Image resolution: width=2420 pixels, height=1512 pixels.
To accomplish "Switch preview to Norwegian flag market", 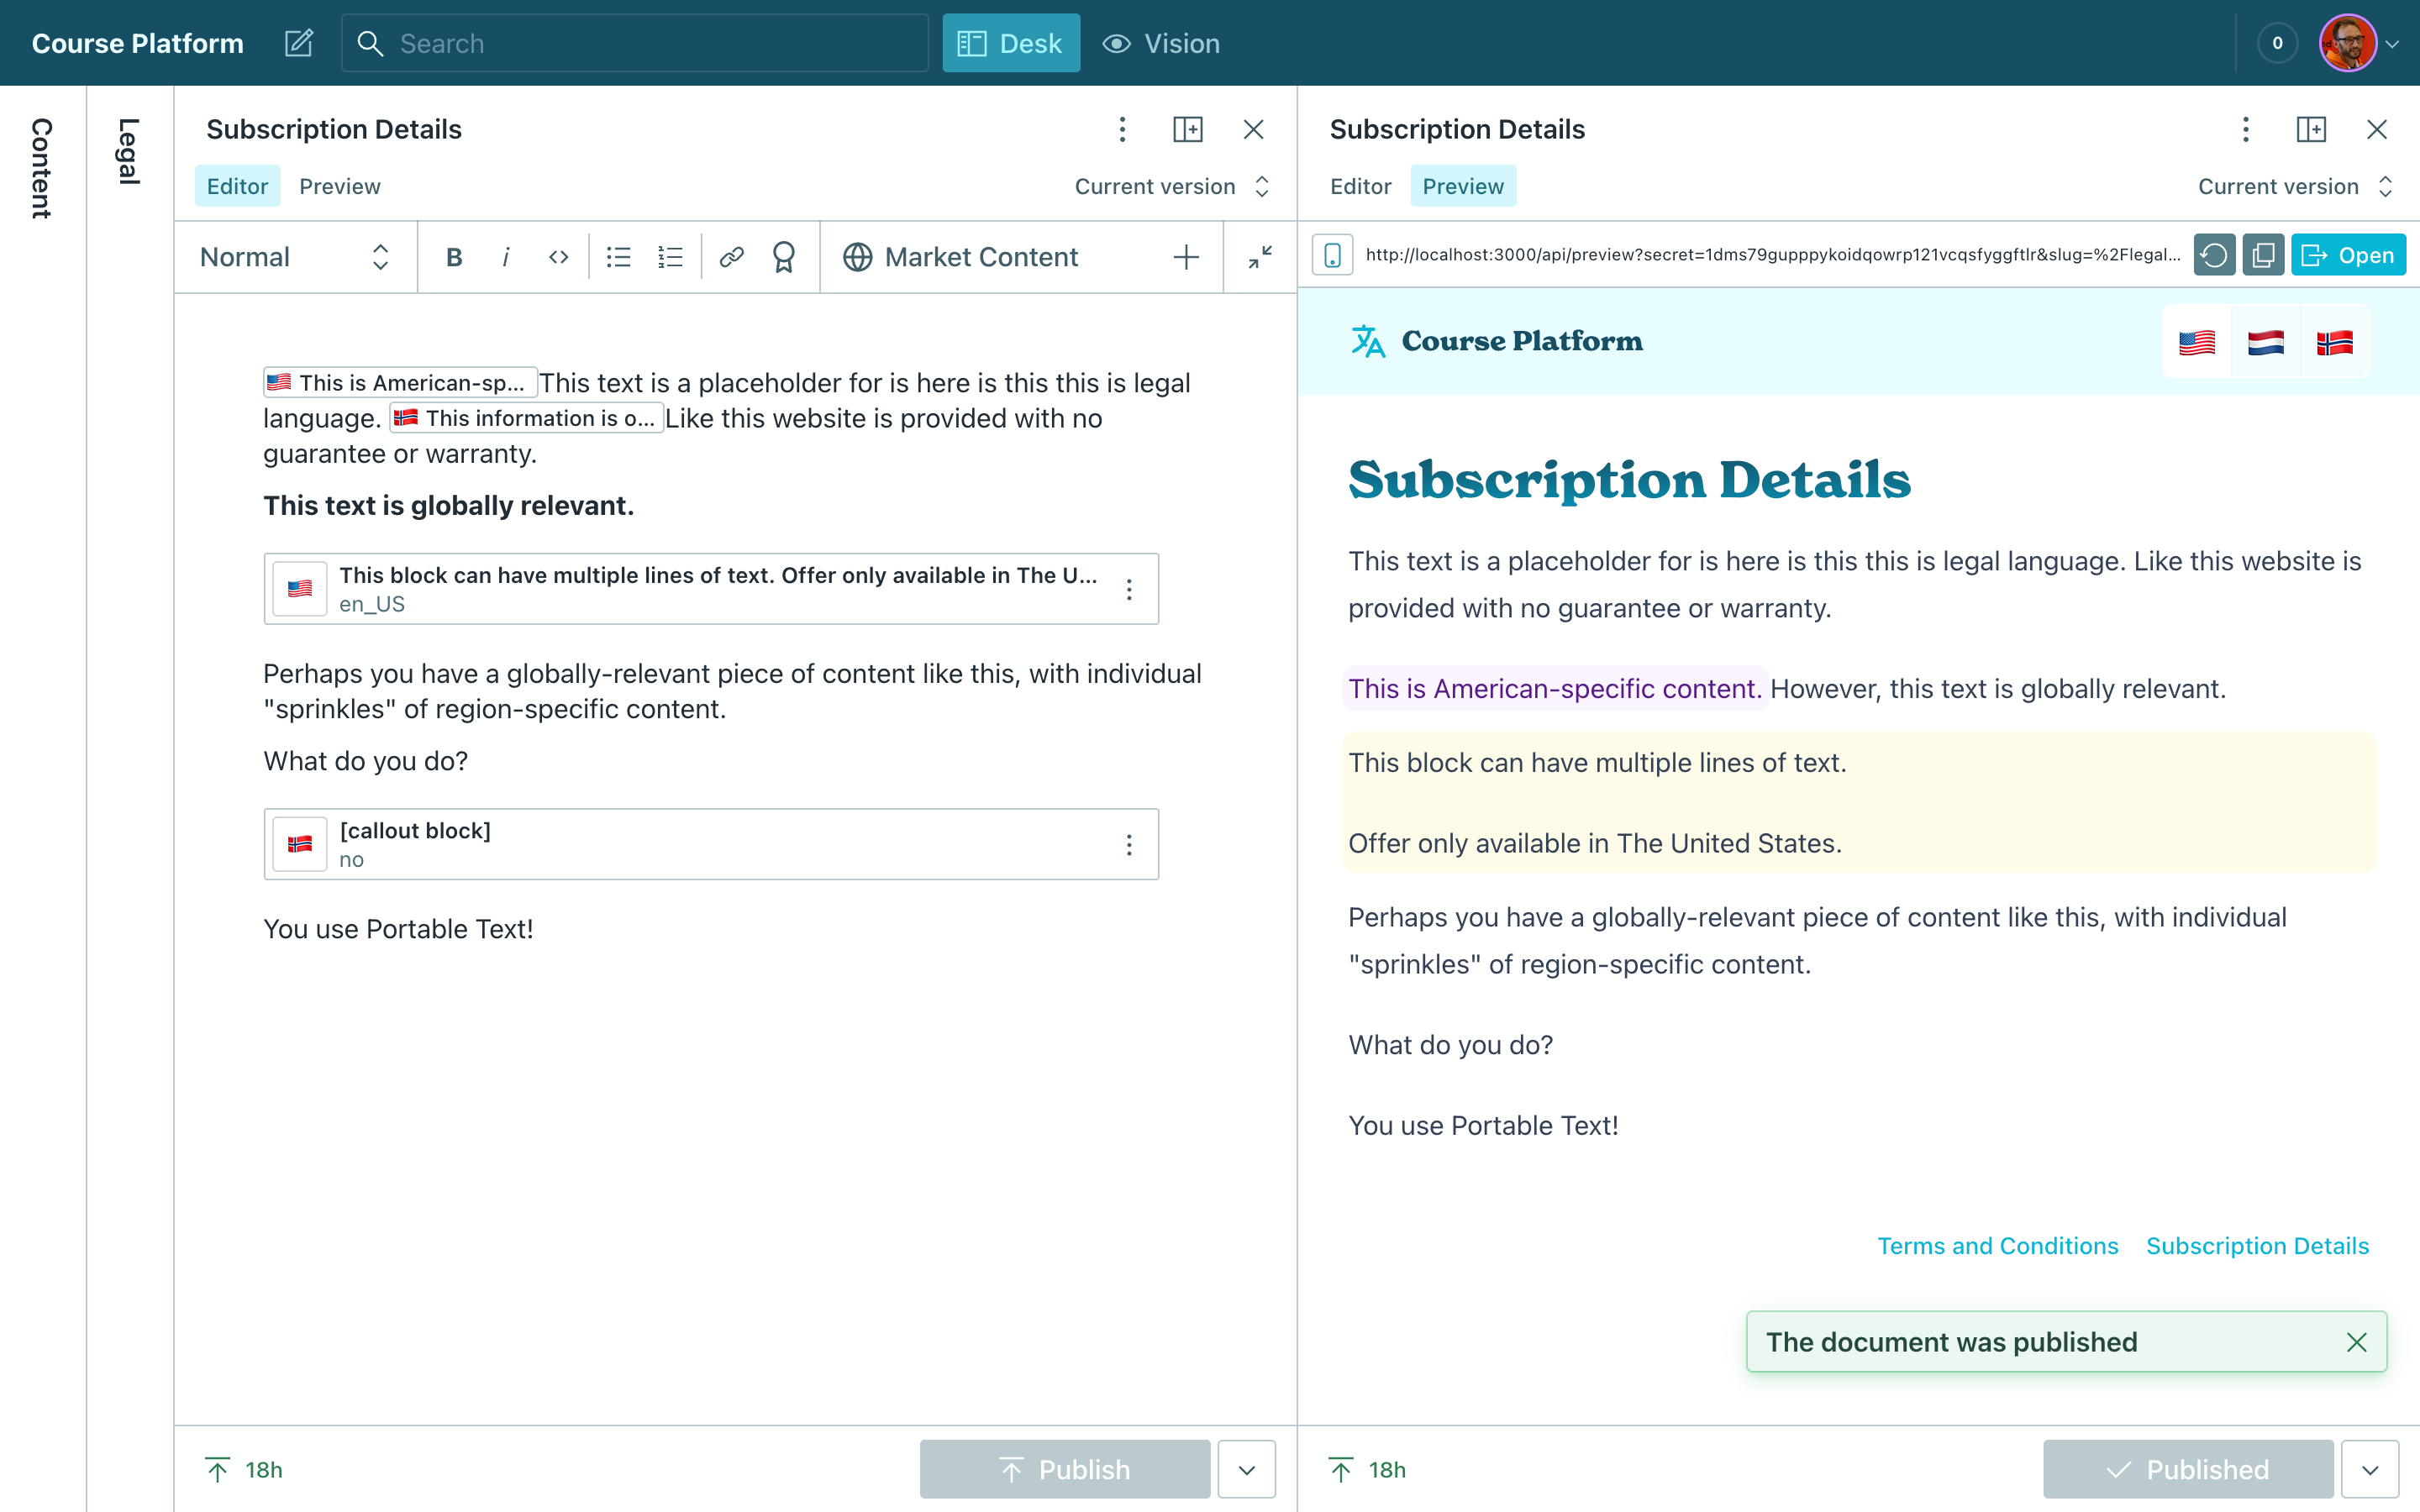I will (x=2334, y=343).
